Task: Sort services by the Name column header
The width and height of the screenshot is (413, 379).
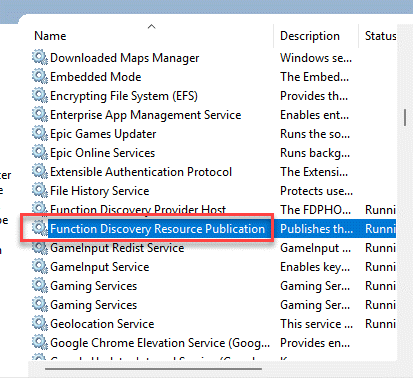Action: coord(50,36)
